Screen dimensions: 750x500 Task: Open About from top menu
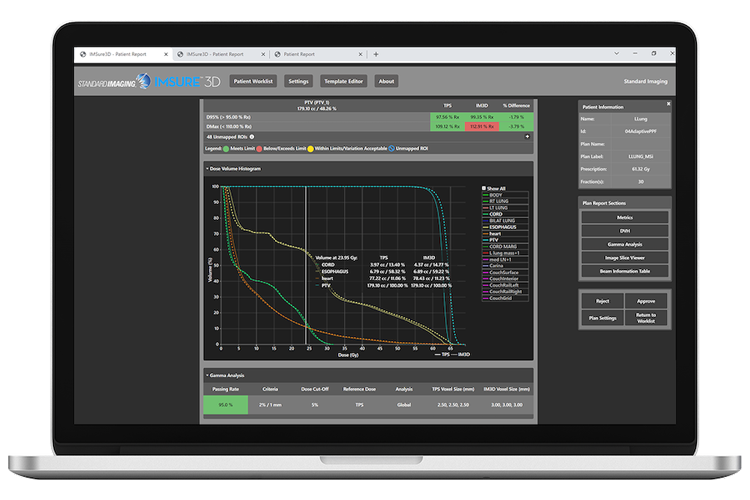(x=386, y=81)
